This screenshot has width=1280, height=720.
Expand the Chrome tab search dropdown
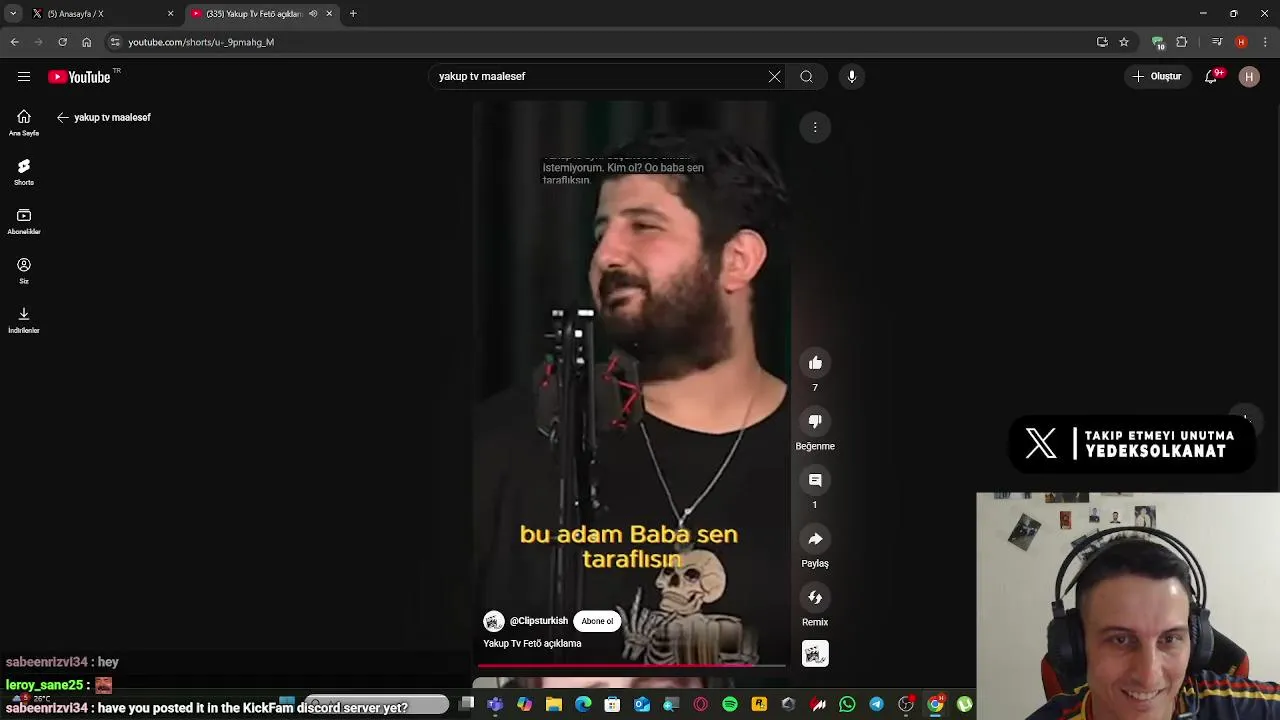pos(13,14)
